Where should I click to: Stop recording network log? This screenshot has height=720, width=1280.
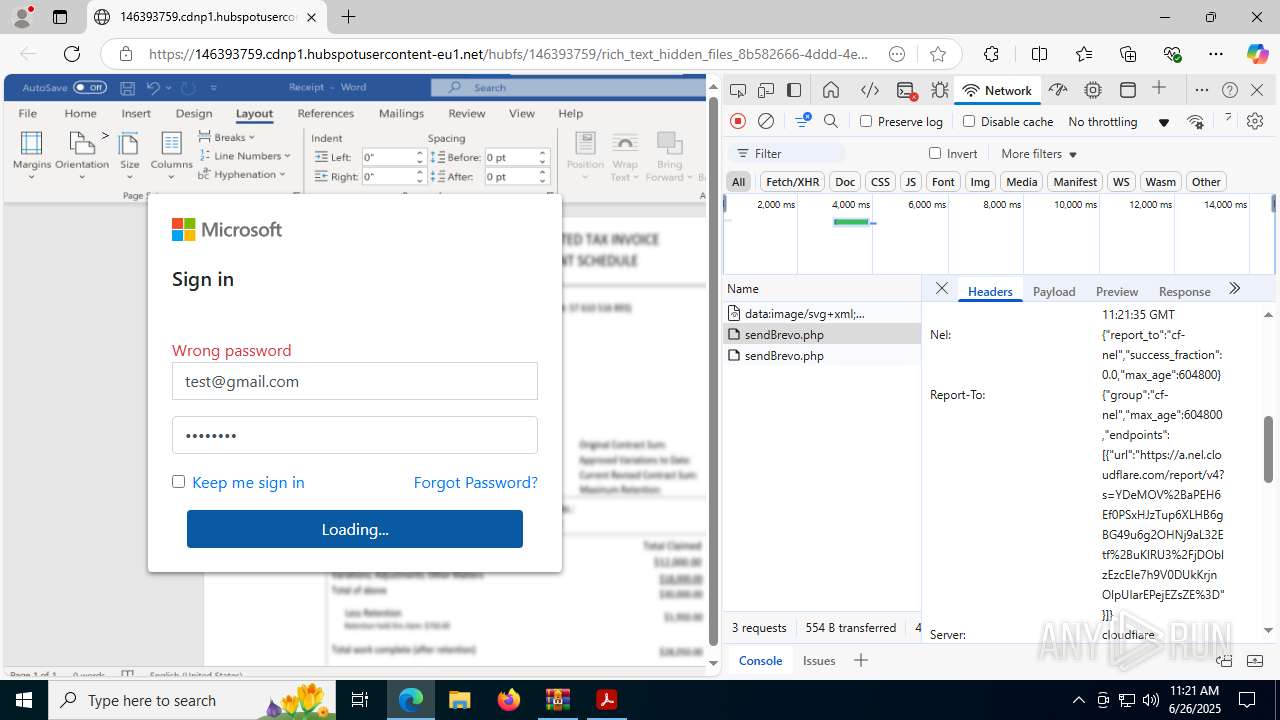point(738,121)
